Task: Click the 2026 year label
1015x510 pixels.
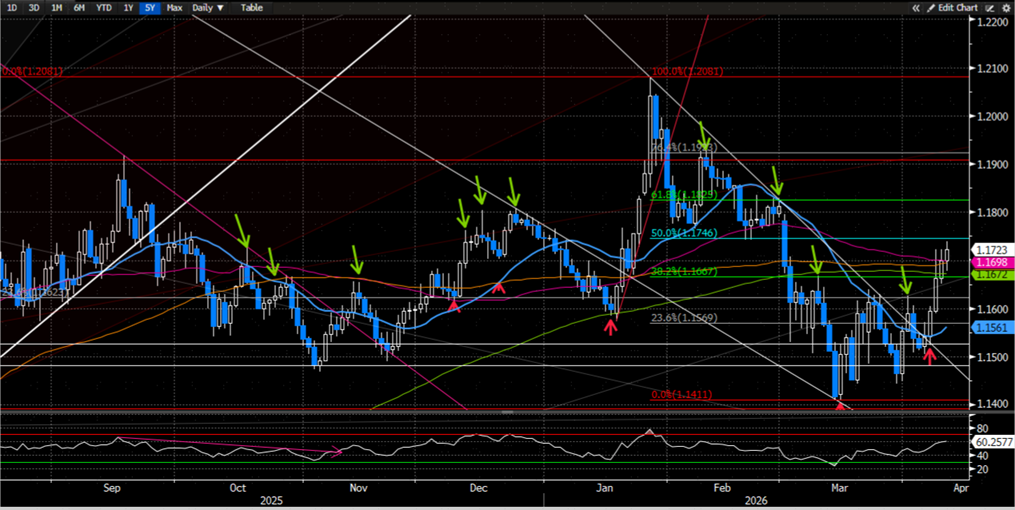Action: (755, 501)
